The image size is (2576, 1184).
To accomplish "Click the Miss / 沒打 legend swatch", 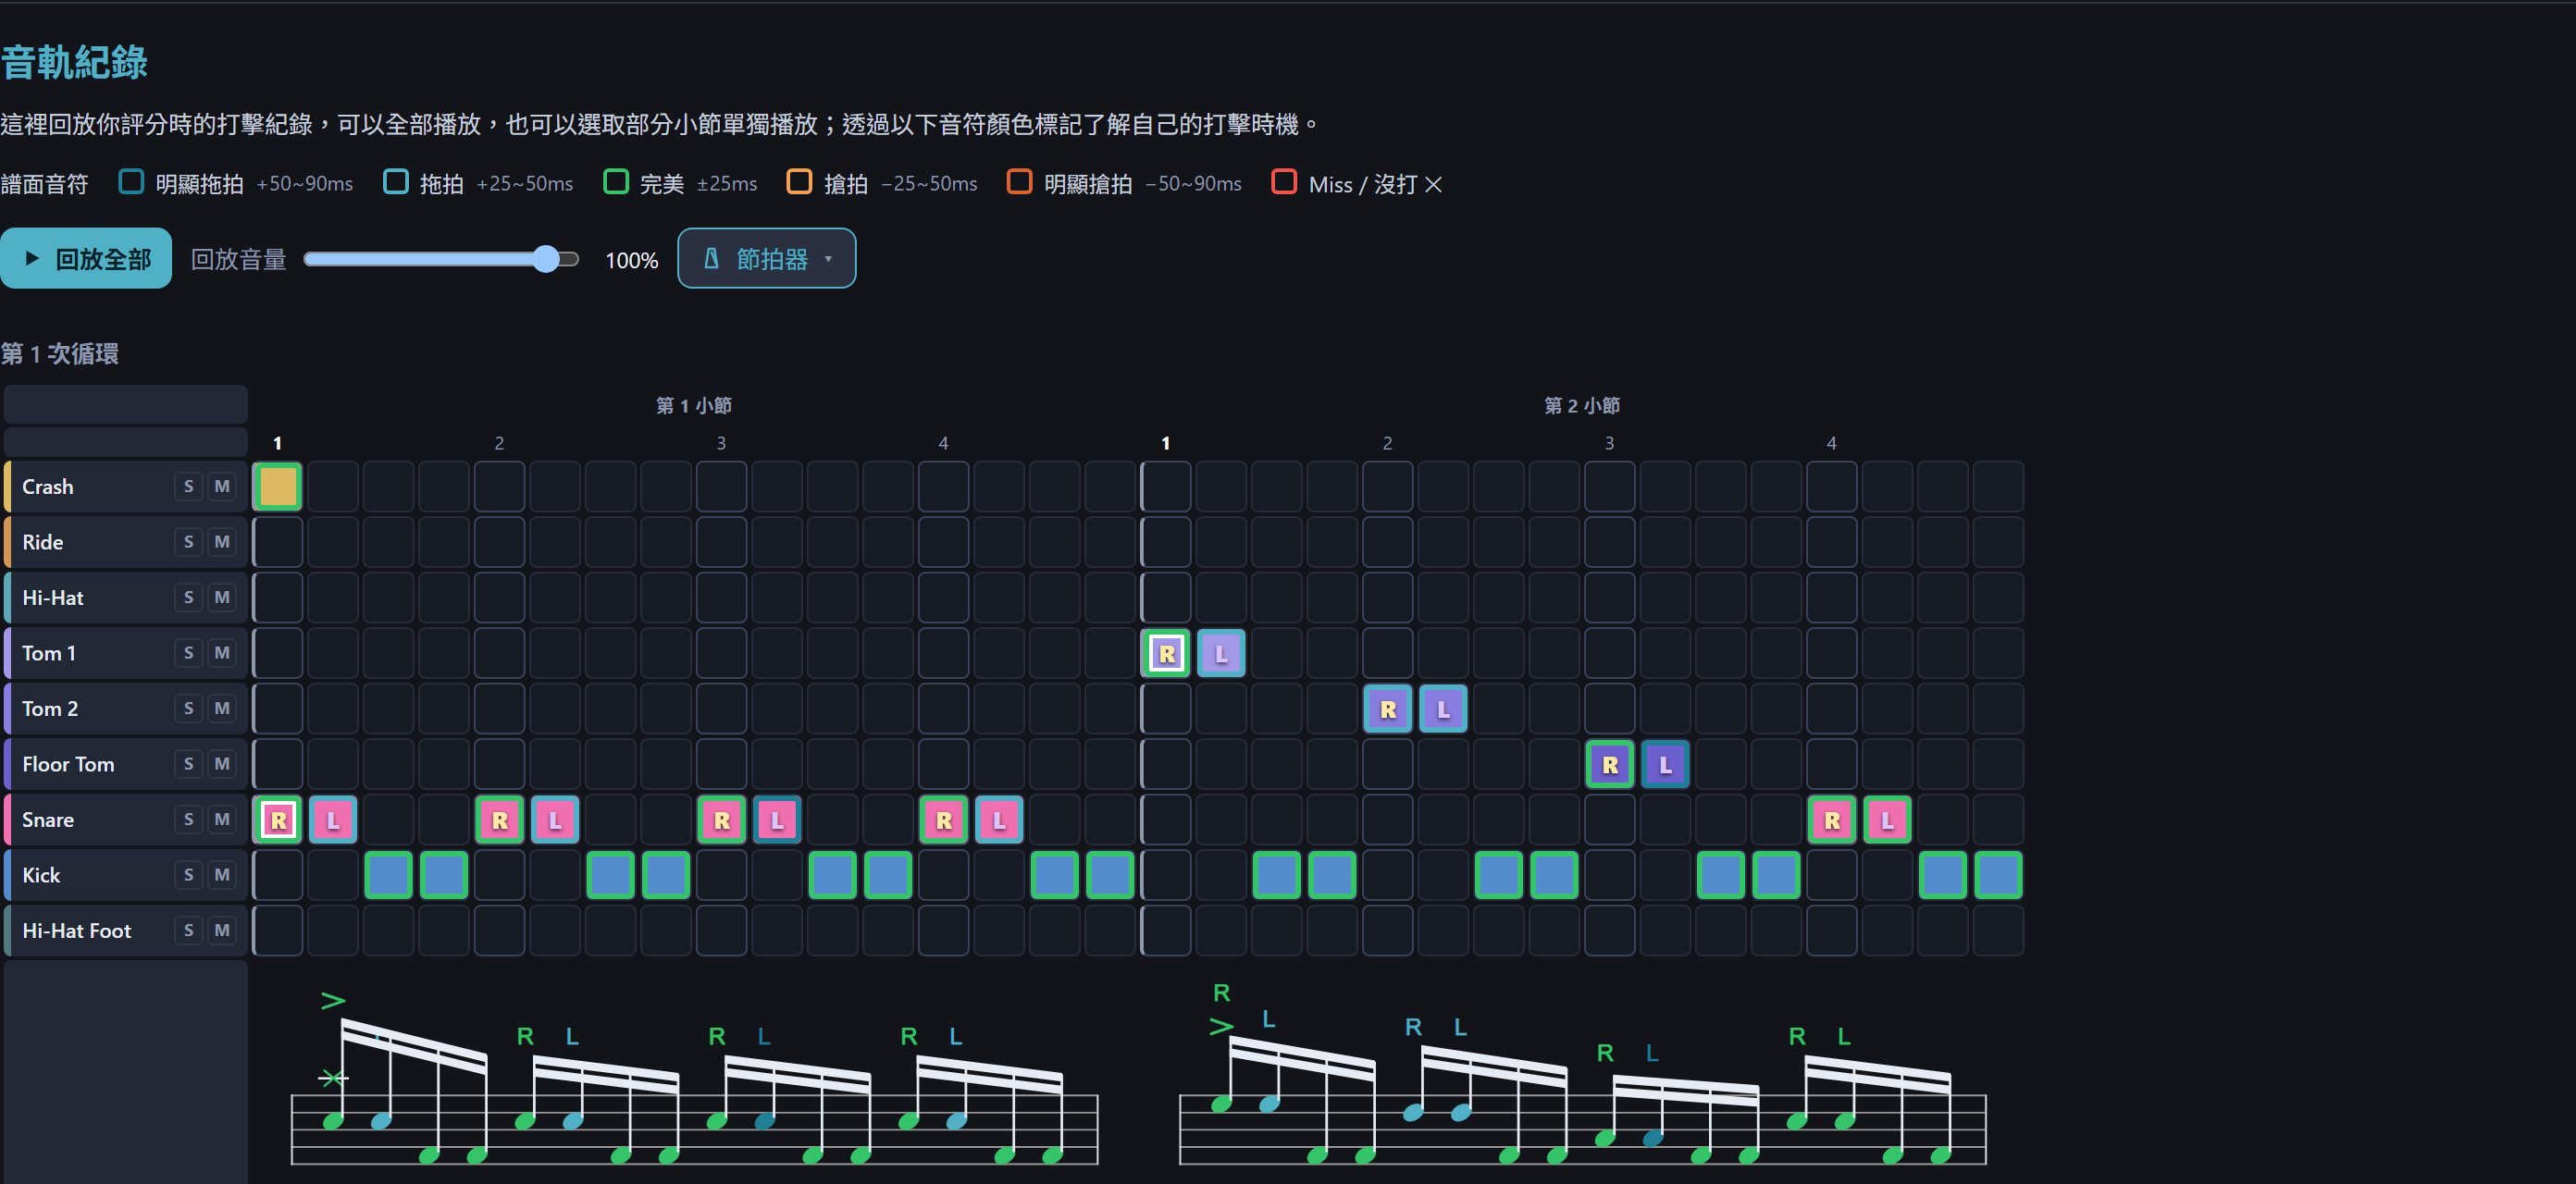I will (1284, 182).
